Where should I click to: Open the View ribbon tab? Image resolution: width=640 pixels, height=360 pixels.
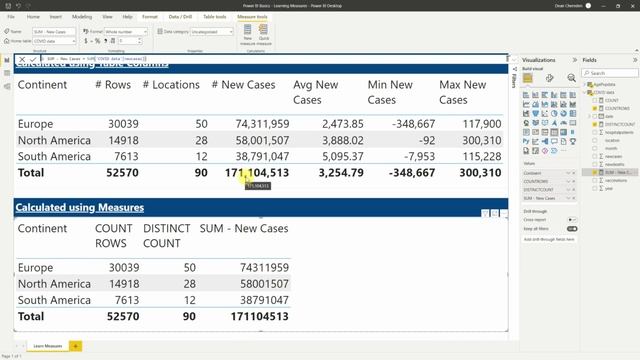107,17
